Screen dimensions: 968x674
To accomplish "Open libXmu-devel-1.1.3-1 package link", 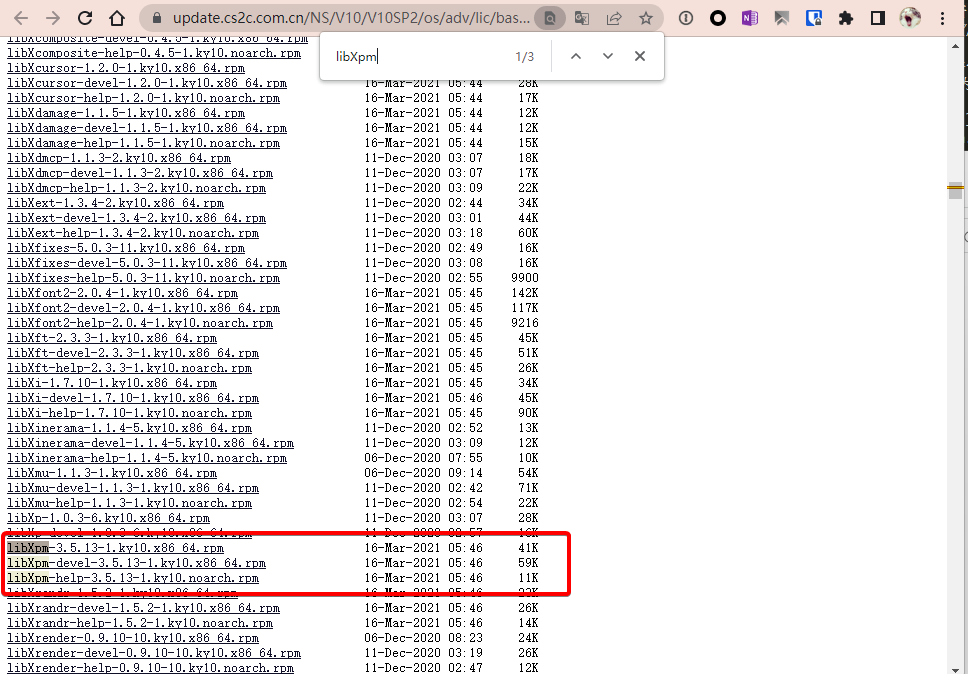I will click(x=133, y=488).
